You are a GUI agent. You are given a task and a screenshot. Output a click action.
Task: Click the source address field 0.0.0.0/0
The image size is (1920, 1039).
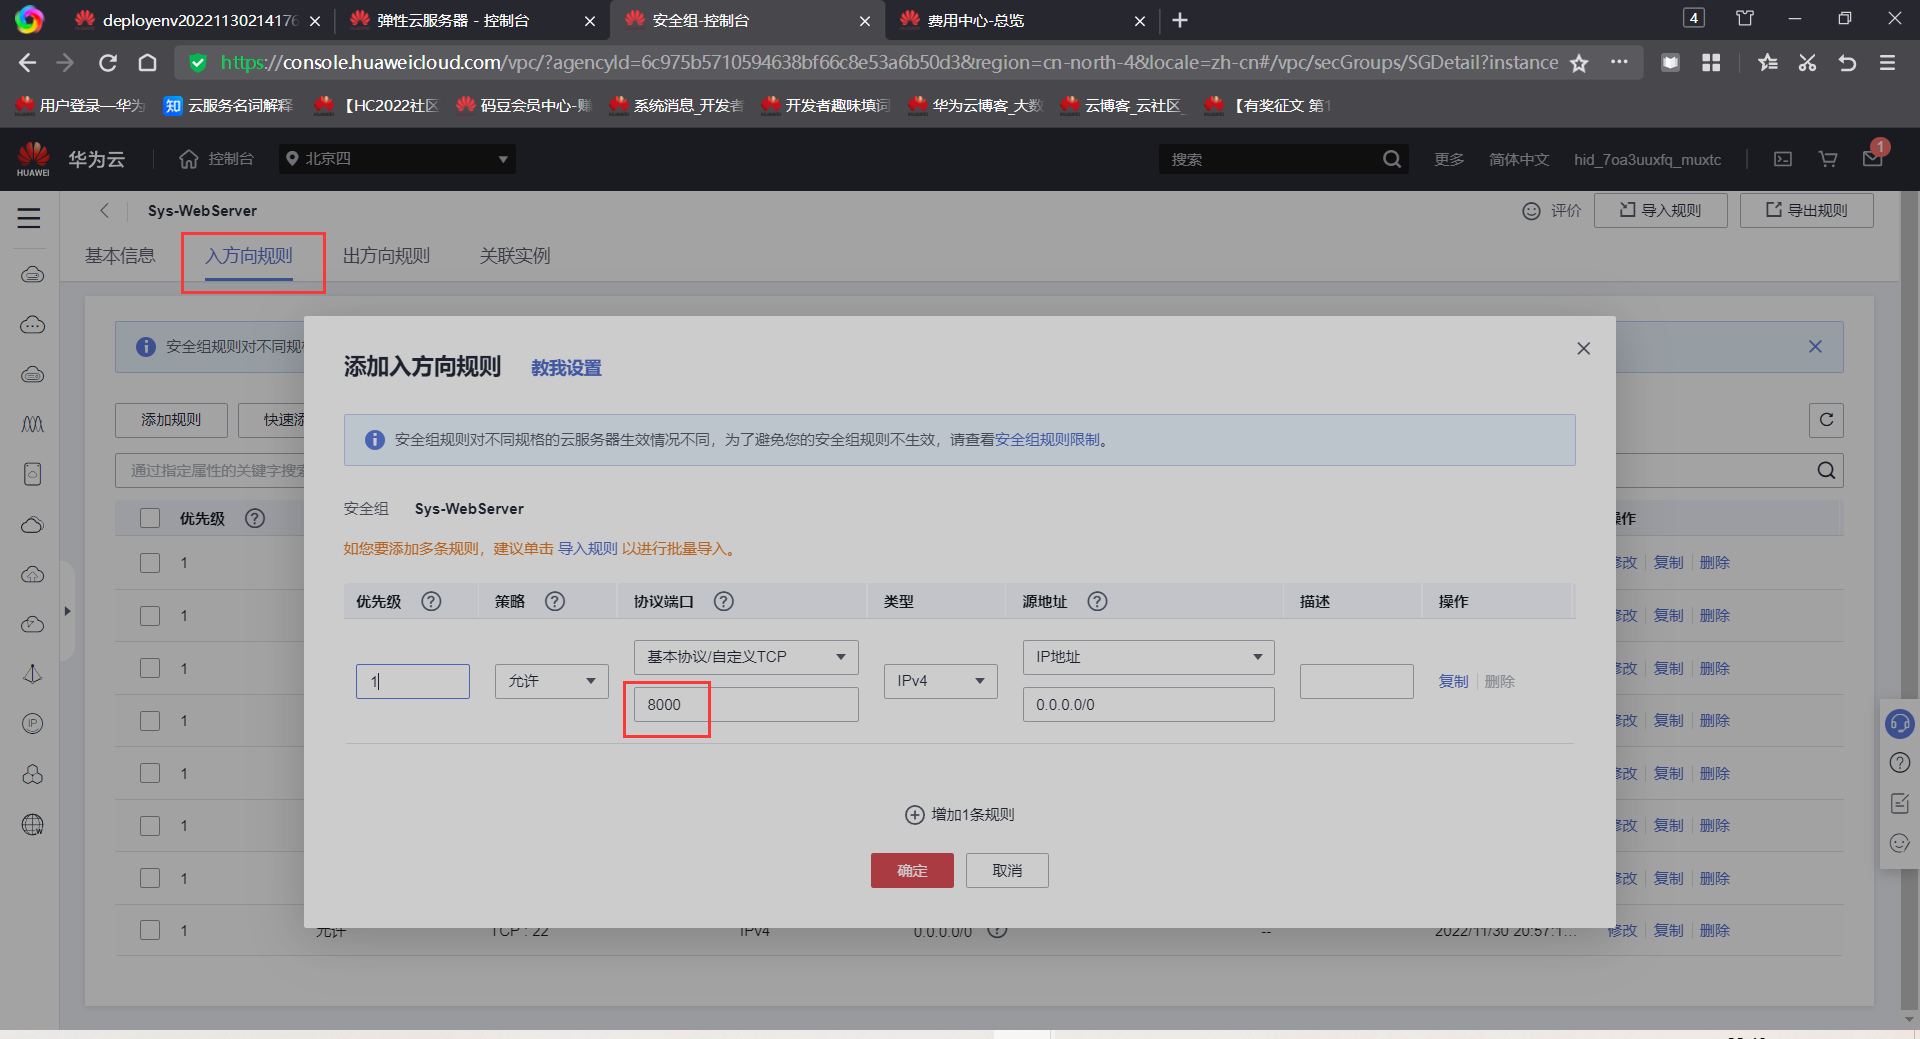pos(1148,704)
